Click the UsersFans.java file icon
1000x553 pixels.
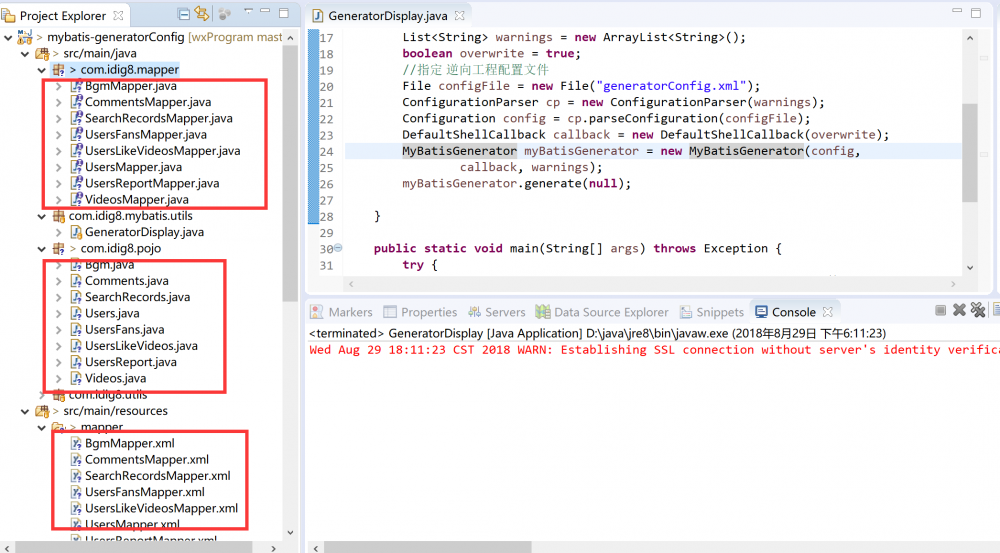[x=76, y=329]
